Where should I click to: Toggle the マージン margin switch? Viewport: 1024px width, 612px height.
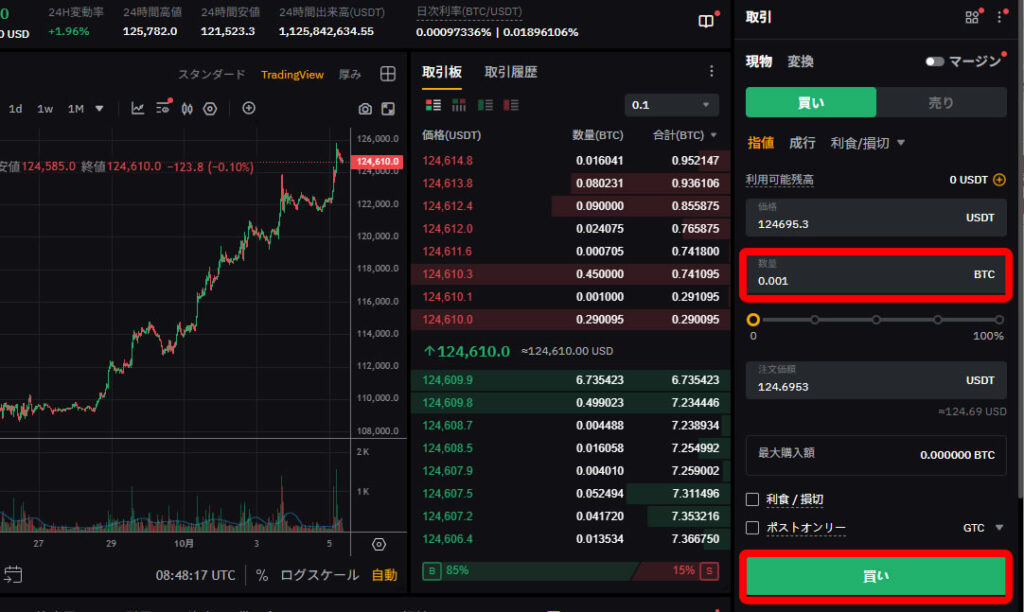(935, 62)
